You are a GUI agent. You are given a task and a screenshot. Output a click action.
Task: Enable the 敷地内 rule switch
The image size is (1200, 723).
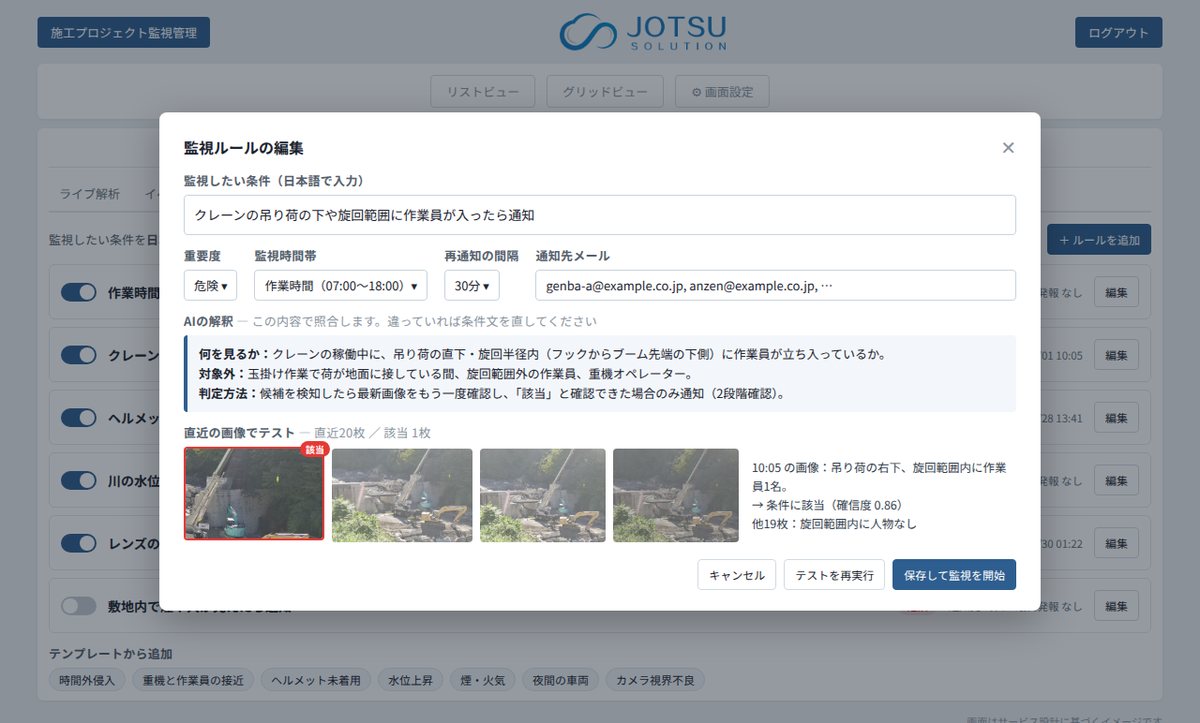[79, 606]
